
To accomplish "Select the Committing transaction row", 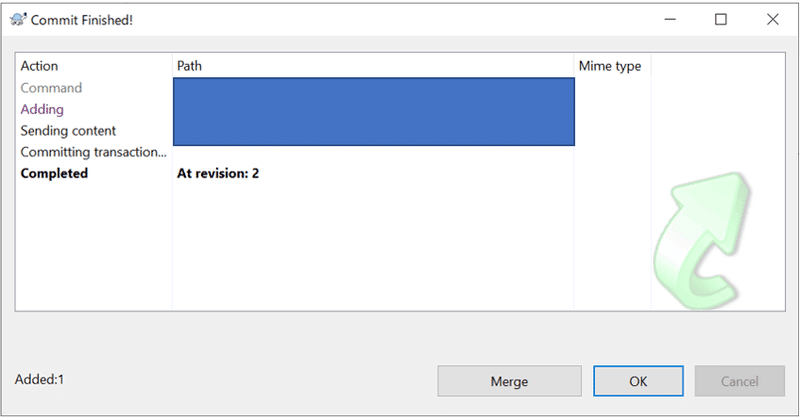I will pyautogui.click(x=93, y=152).
